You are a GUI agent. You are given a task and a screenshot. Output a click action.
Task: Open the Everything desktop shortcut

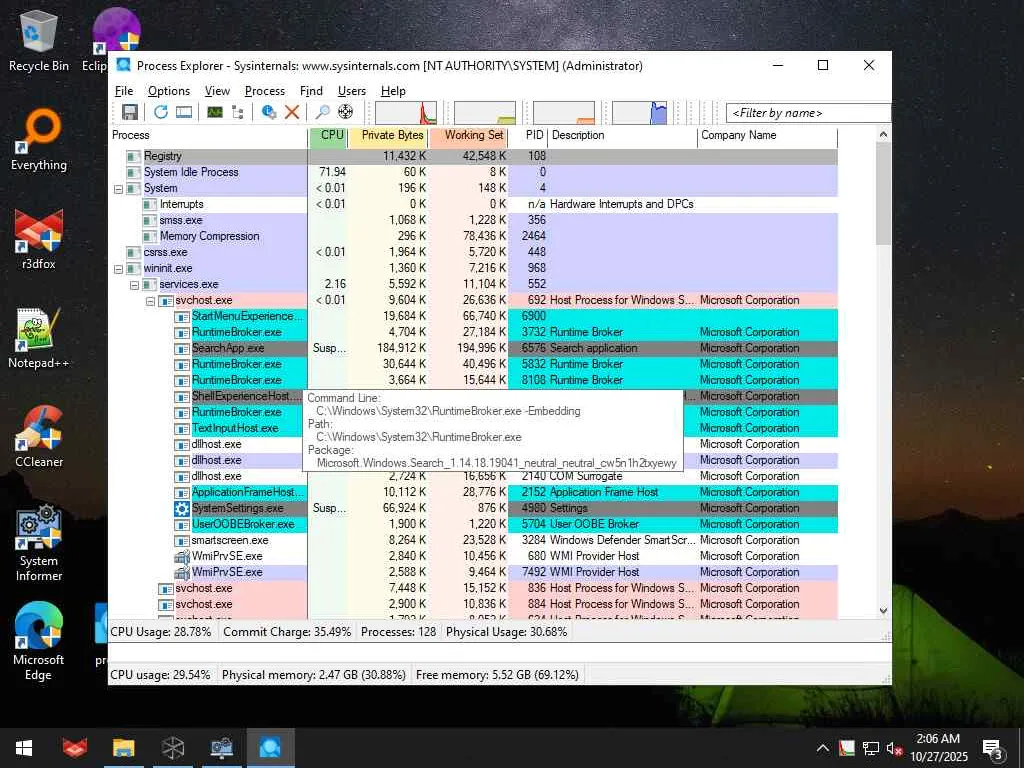(39, 140)
